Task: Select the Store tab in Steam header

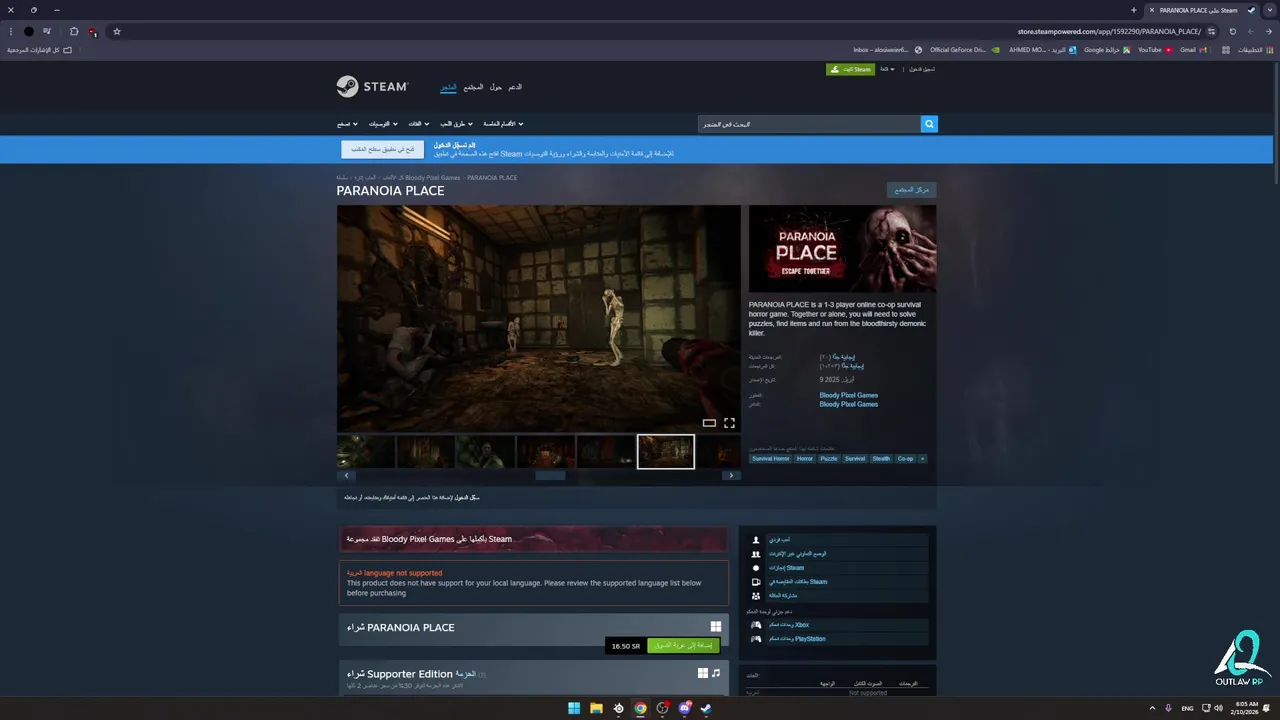Action: coord(448,87)
